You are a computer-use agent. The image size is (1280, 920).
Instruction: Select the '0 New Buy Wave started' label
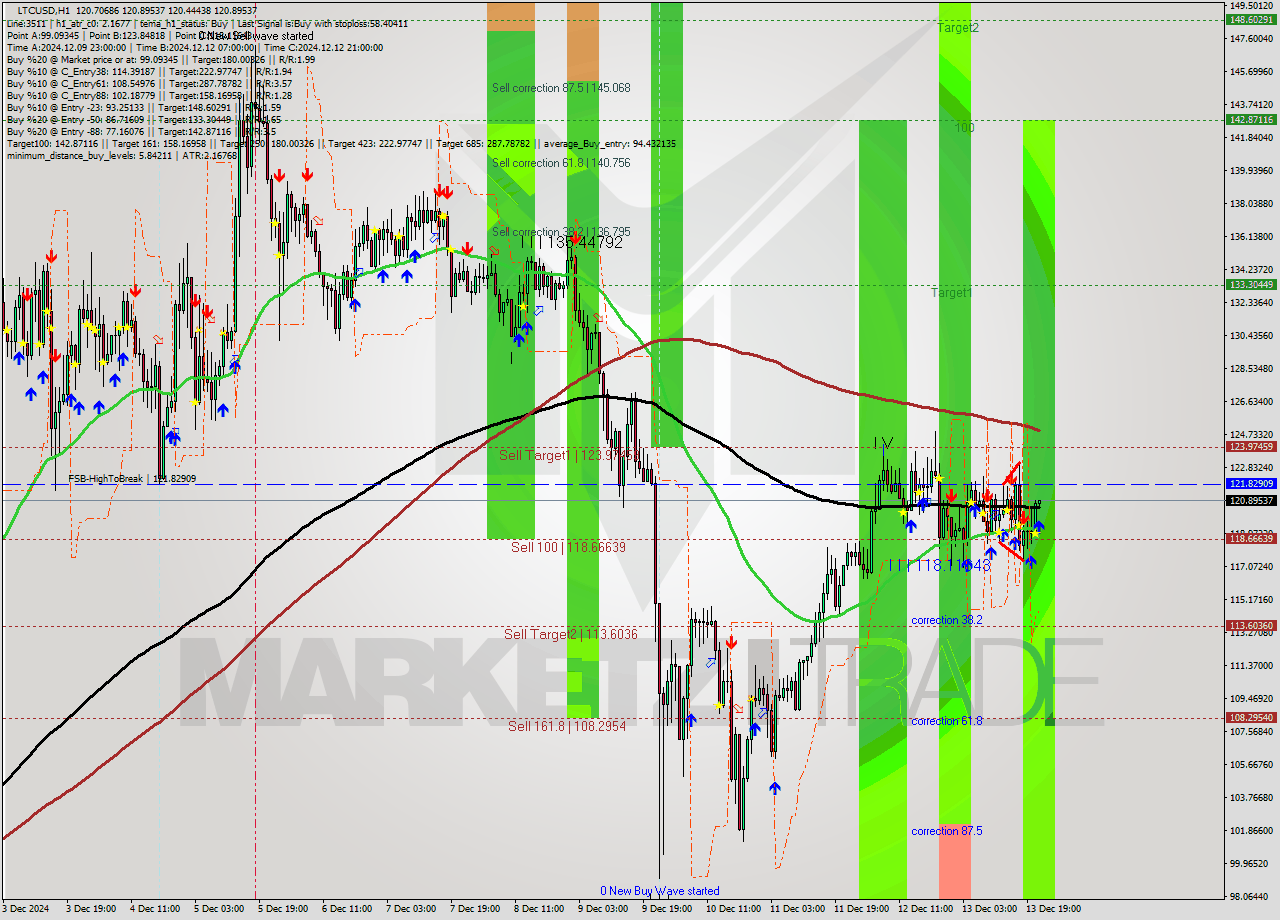point(660,891)
